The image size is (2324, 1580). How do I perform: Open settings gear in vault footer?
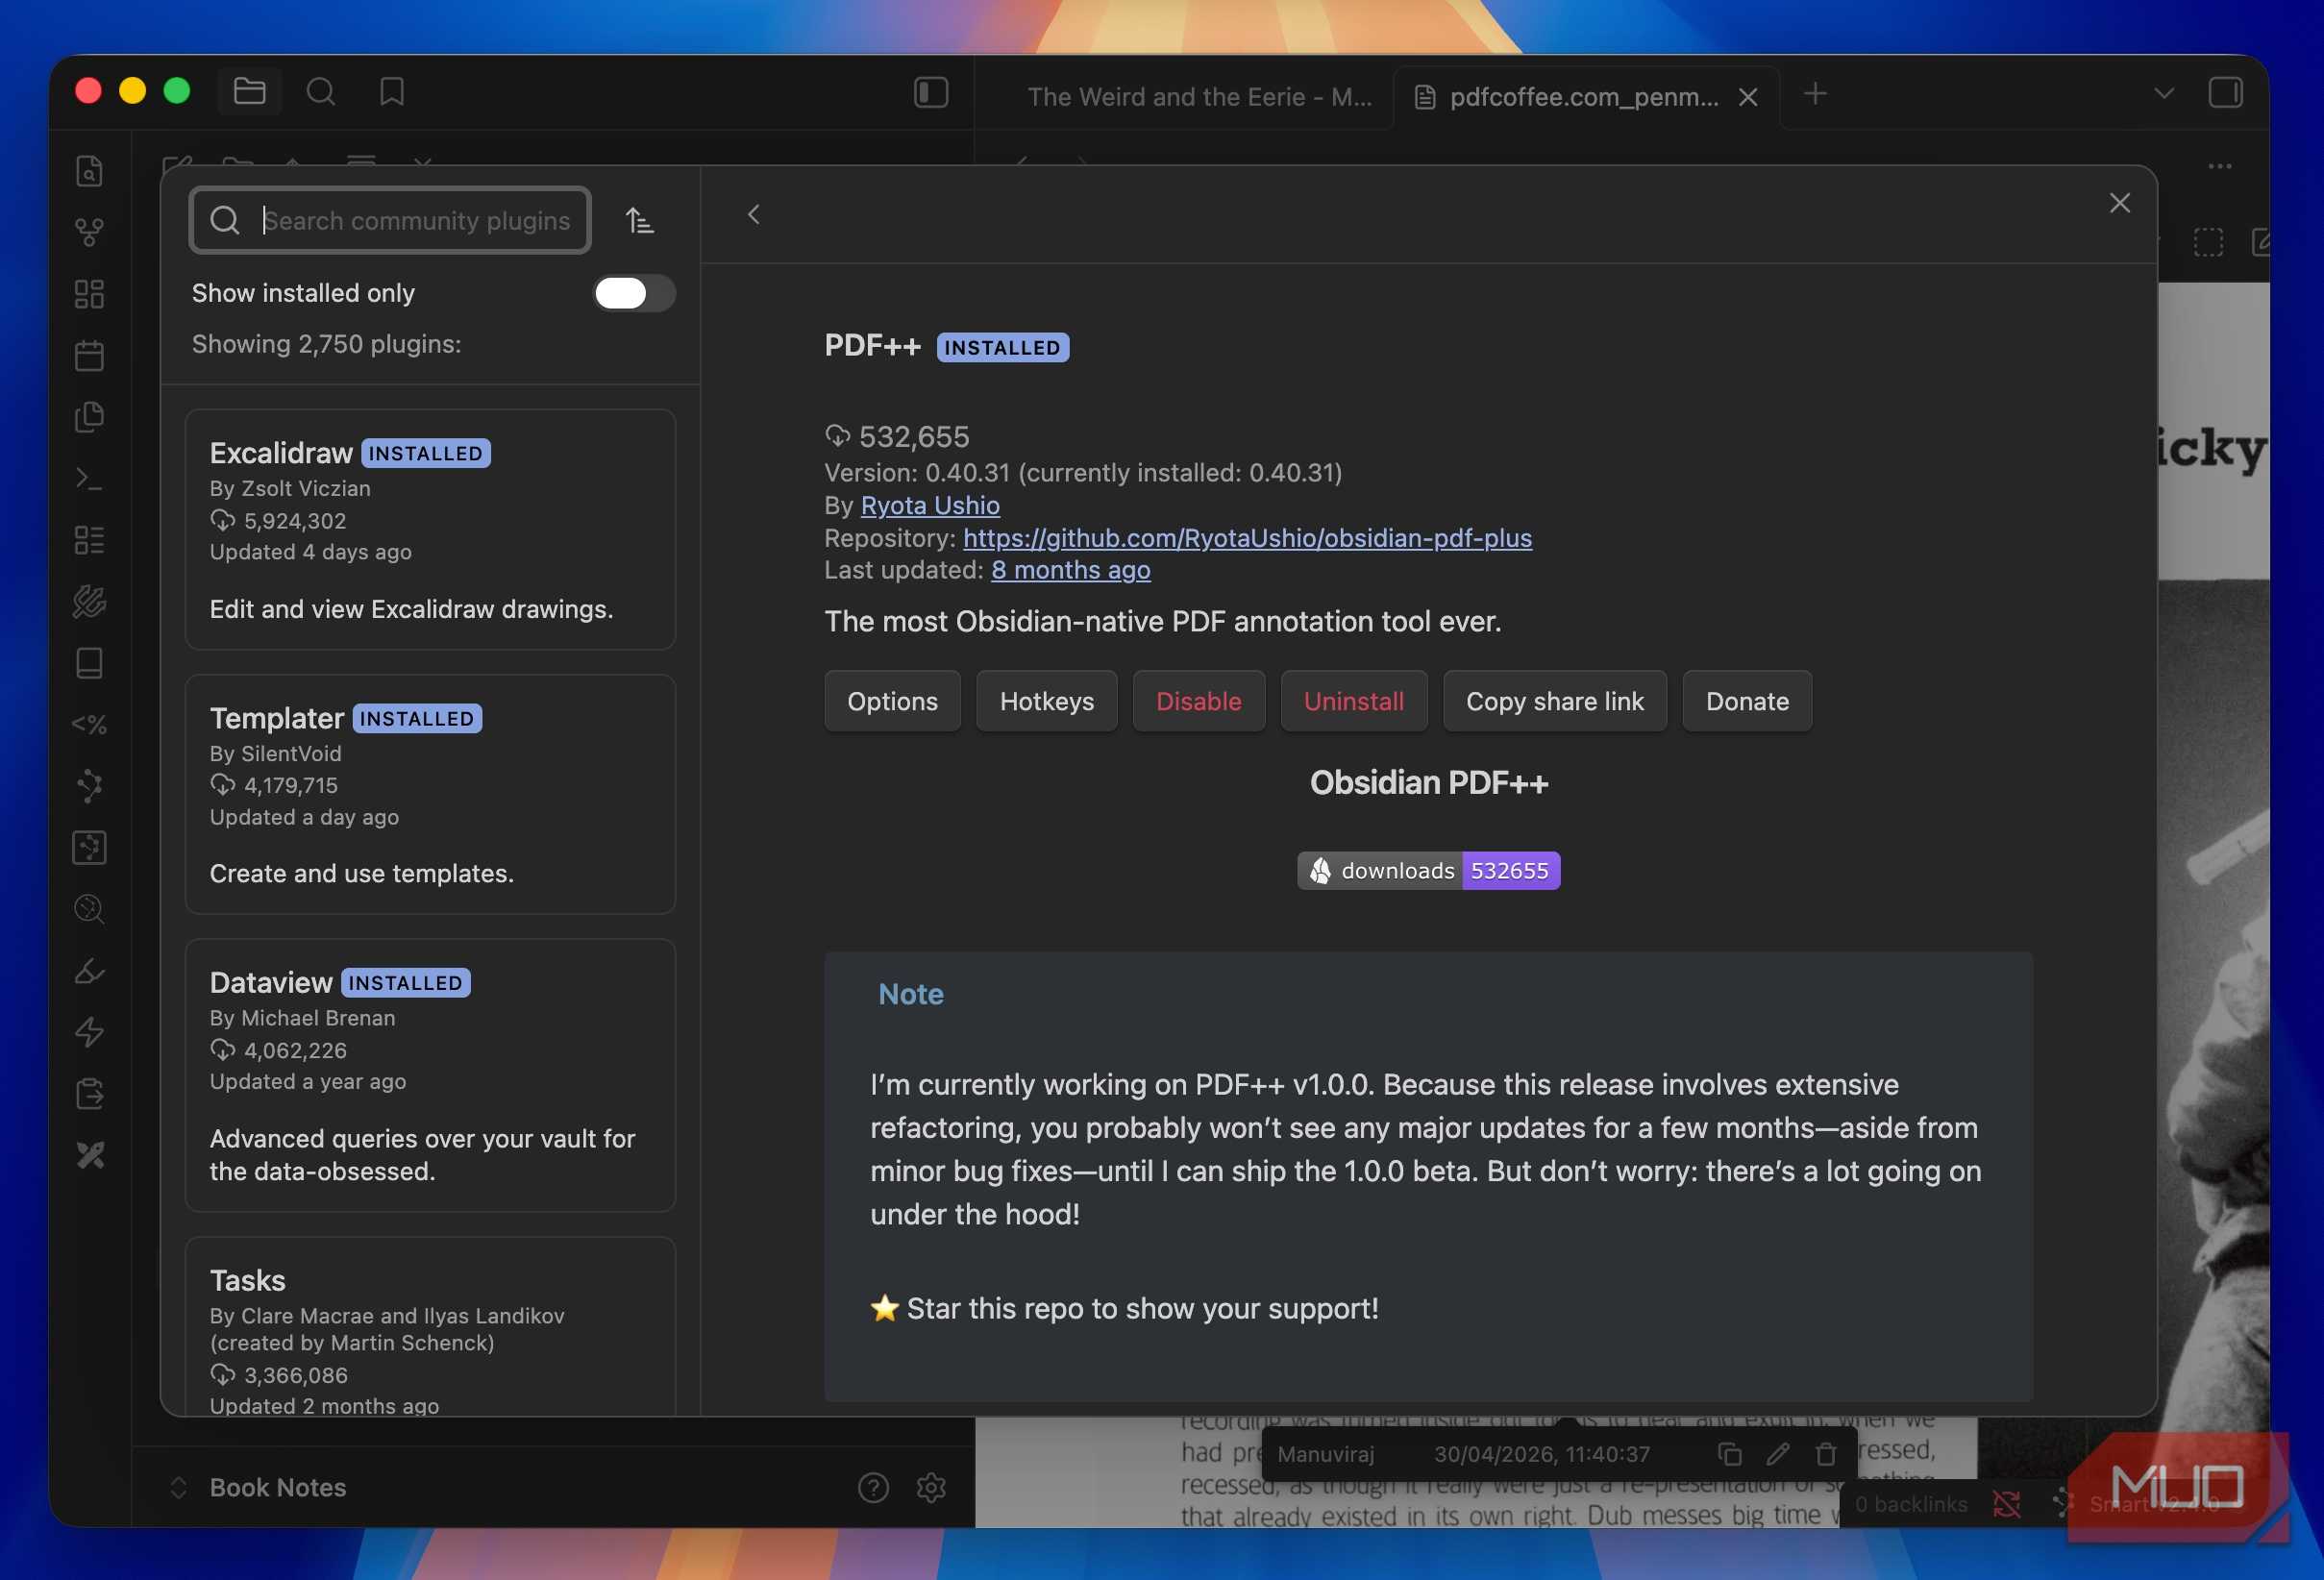pos(931,1488)
